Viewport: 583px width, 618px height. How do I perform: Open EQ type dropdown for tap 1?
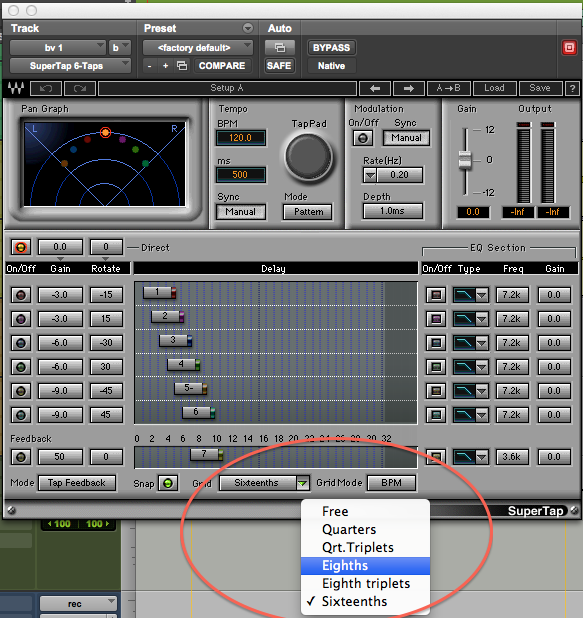coord(481,295)
